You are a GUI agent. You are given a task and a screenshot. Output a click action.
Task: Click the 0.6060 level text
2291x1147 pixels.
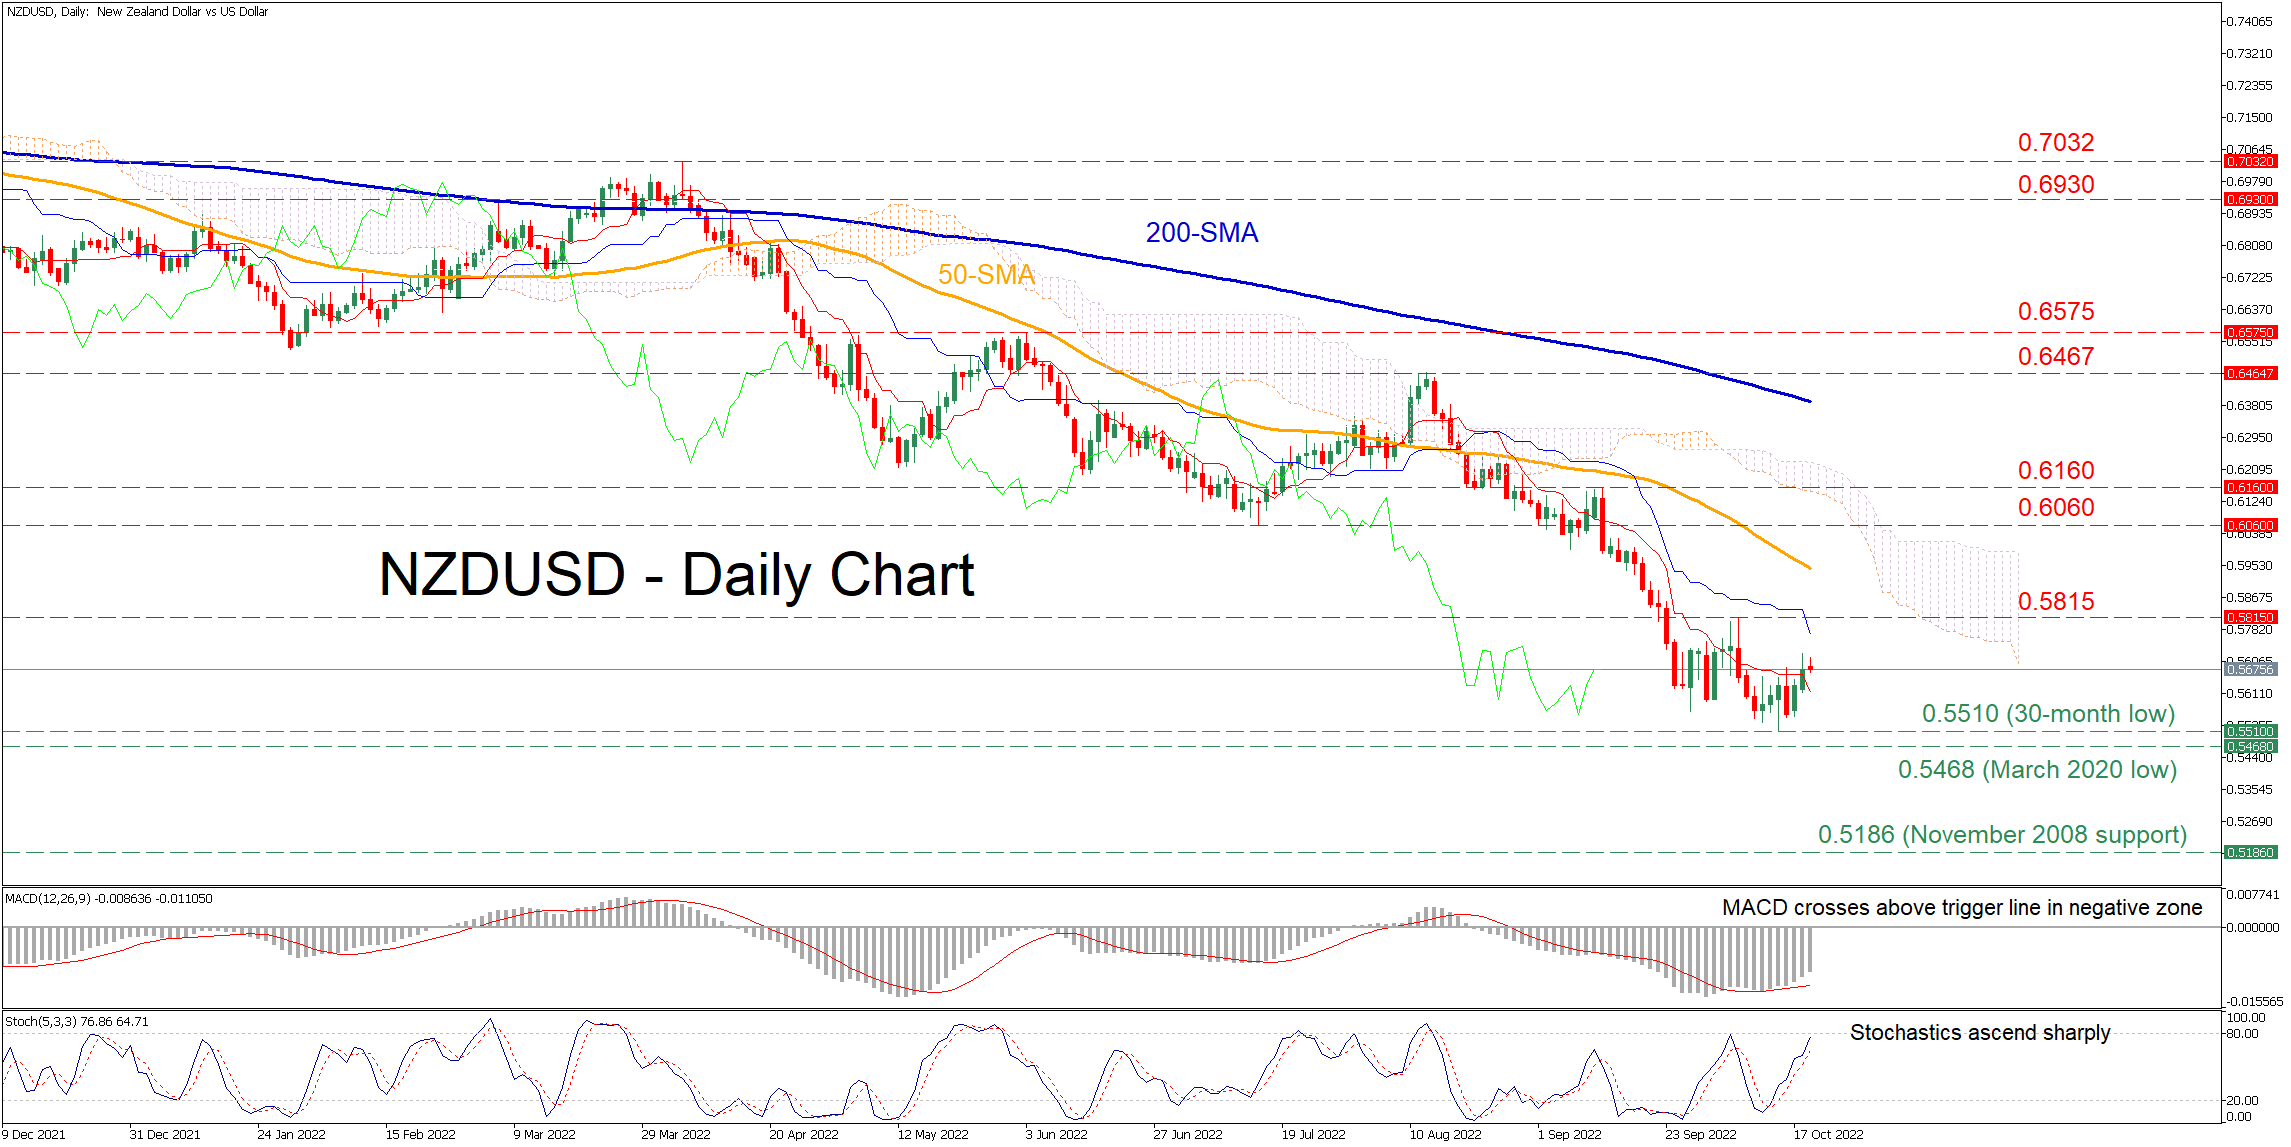click(x=2055, y=508)
